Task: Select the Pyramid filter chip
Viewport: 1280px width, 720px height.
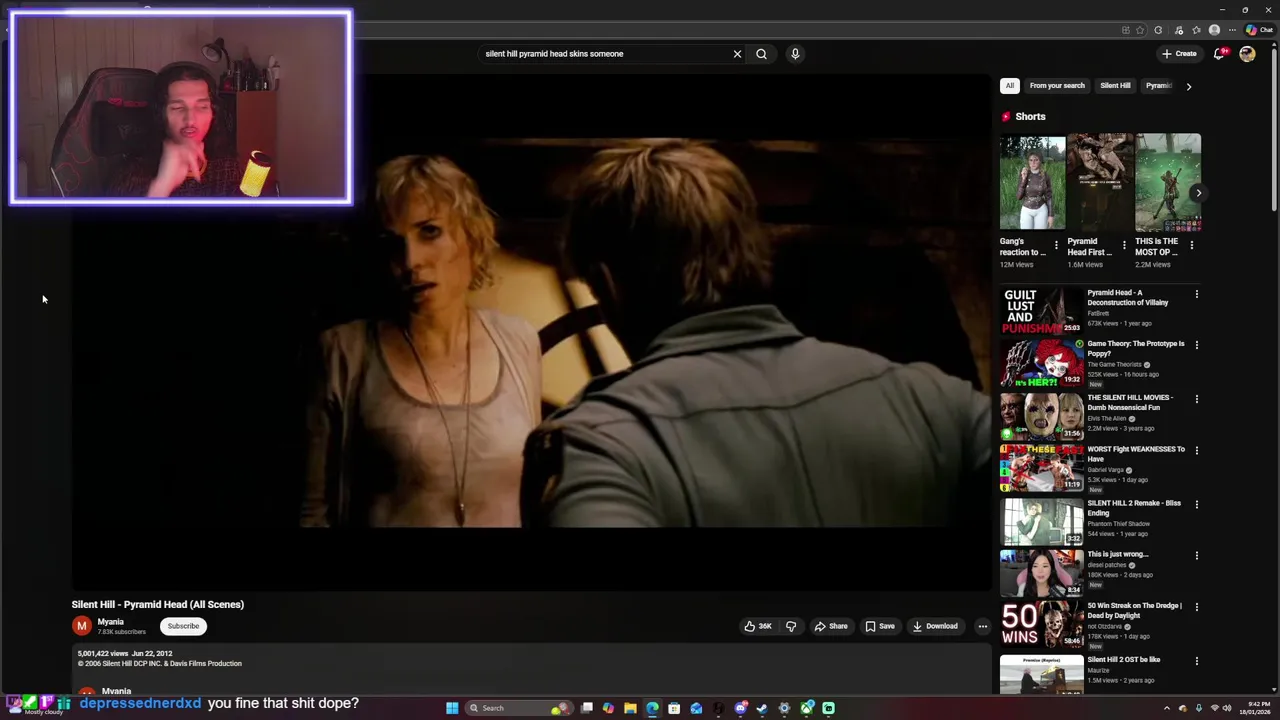Action: pos(1158,86)
